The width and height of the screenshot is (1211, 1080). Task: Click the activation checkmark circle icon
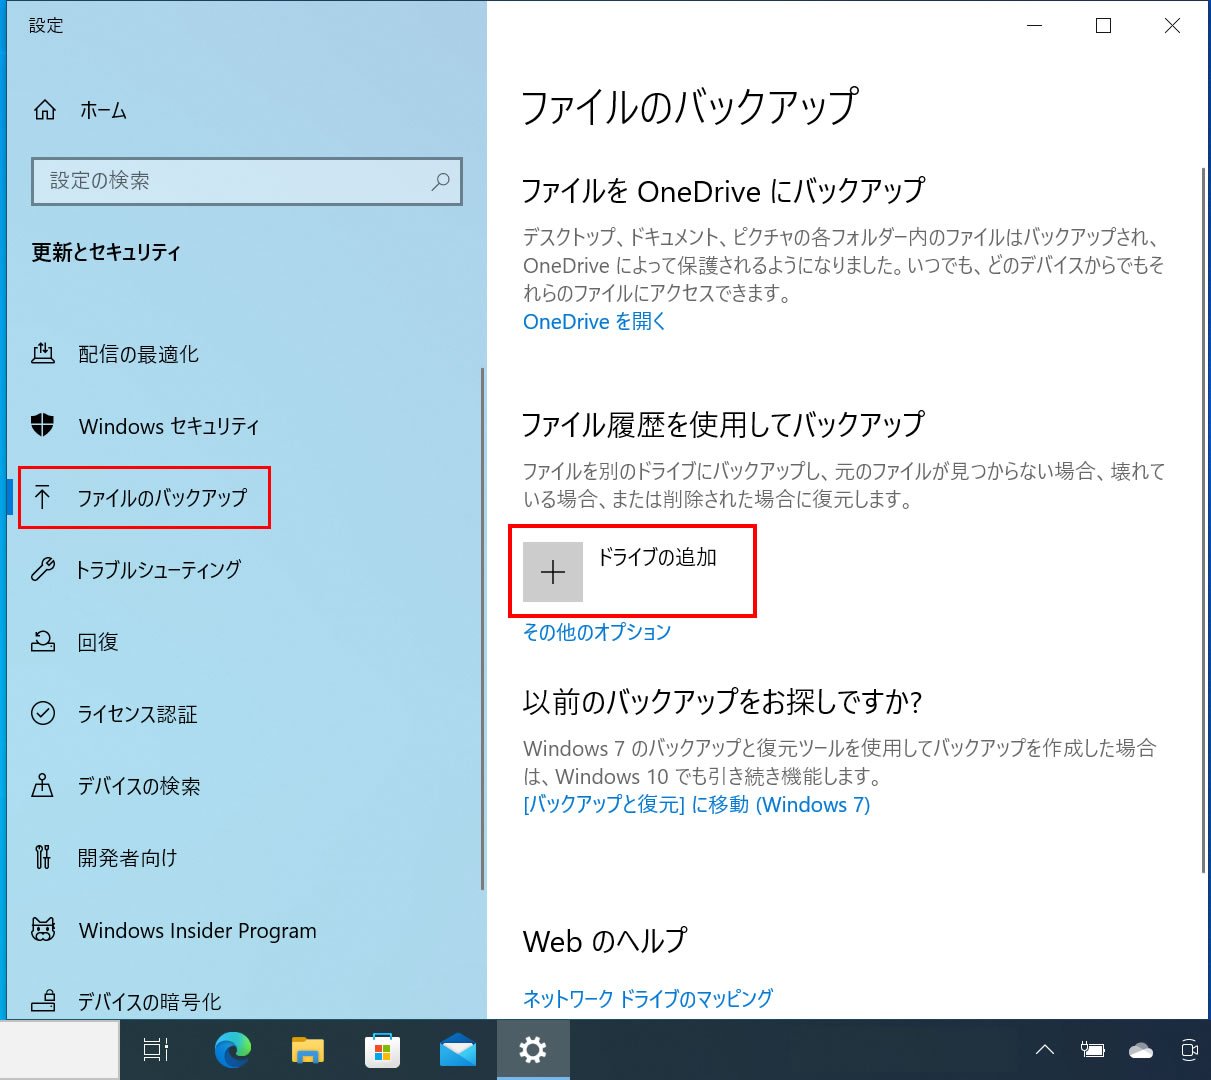point(43,713)
